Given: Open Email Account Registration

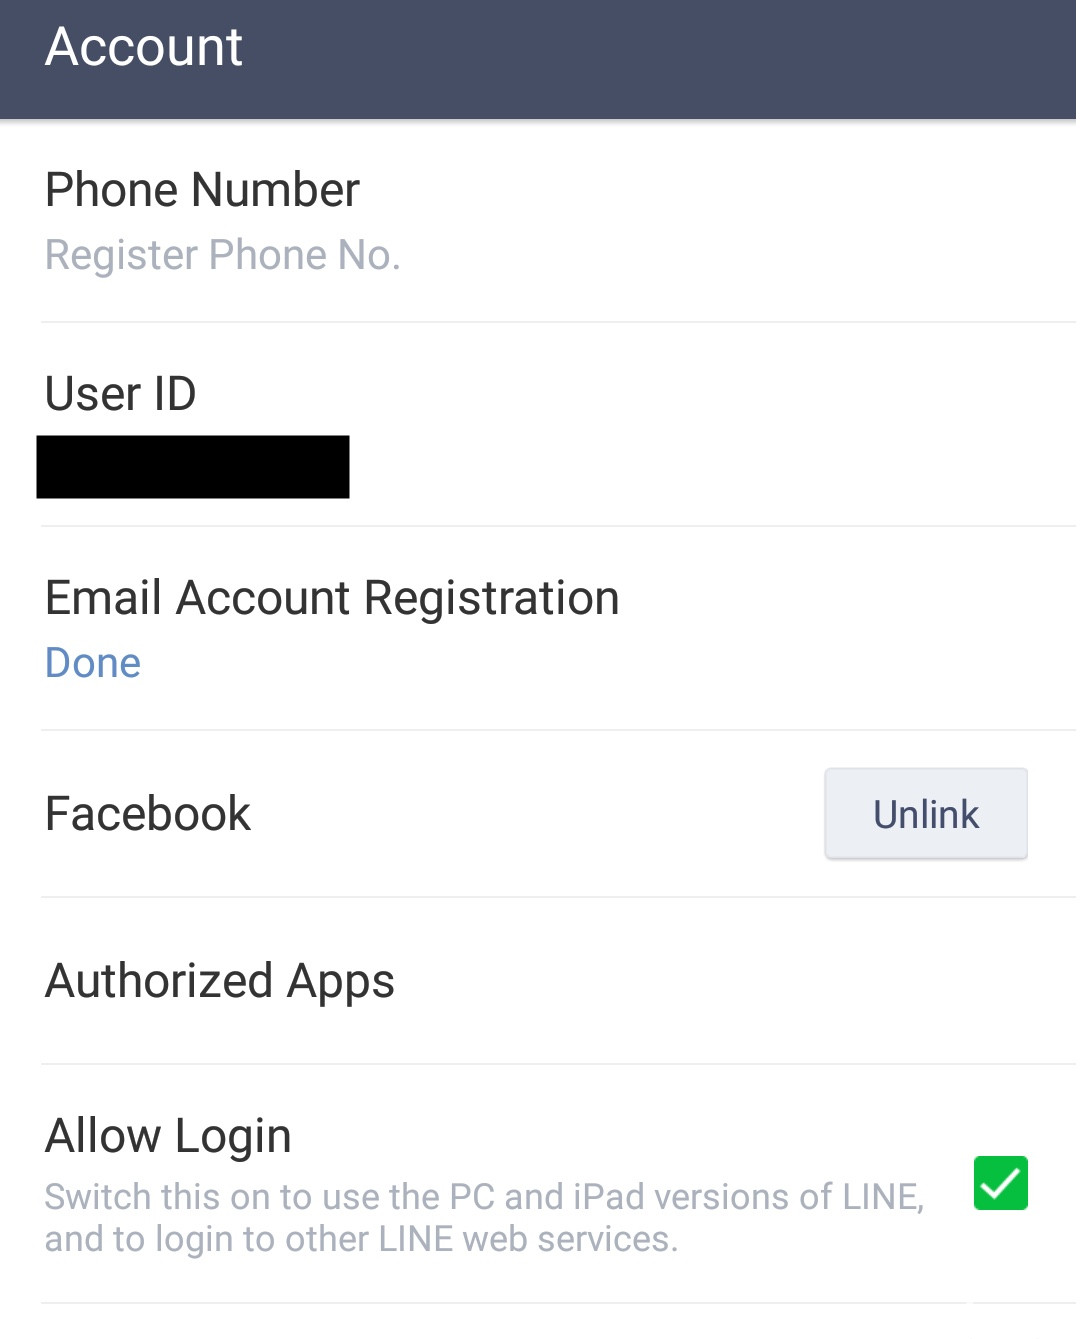Looking at the screenshot, I should click(x=332, y=599).
